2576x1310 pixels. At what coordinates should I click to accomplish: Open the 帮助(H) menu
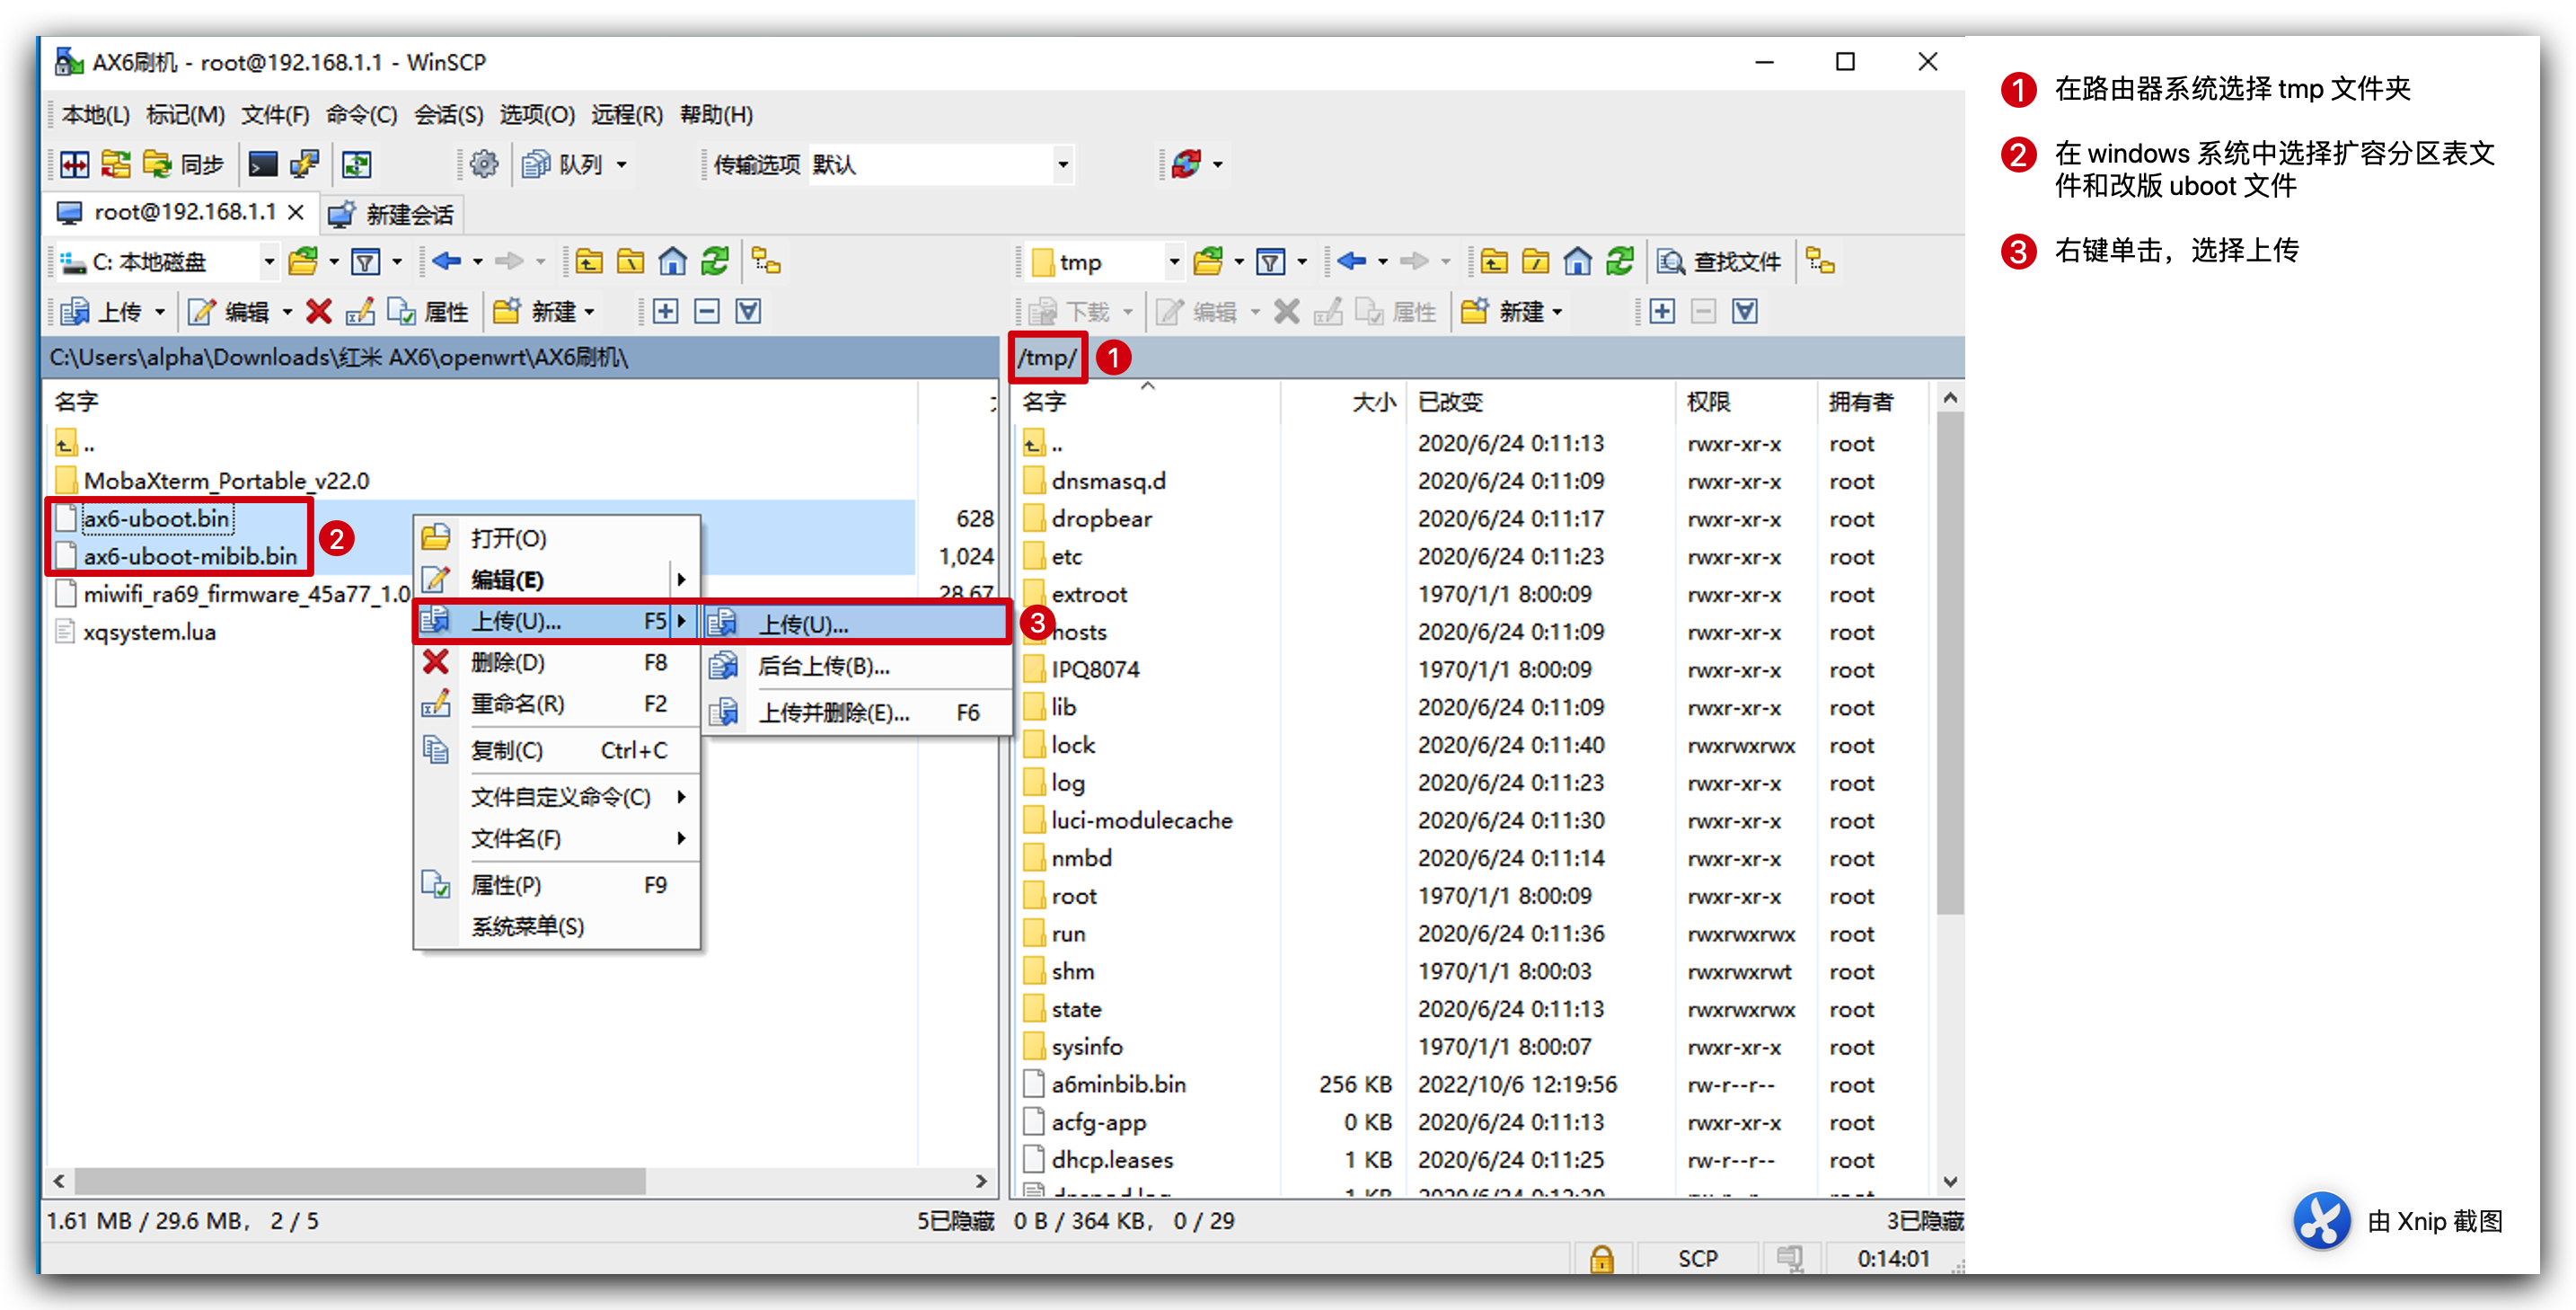[x=717, y=115]
